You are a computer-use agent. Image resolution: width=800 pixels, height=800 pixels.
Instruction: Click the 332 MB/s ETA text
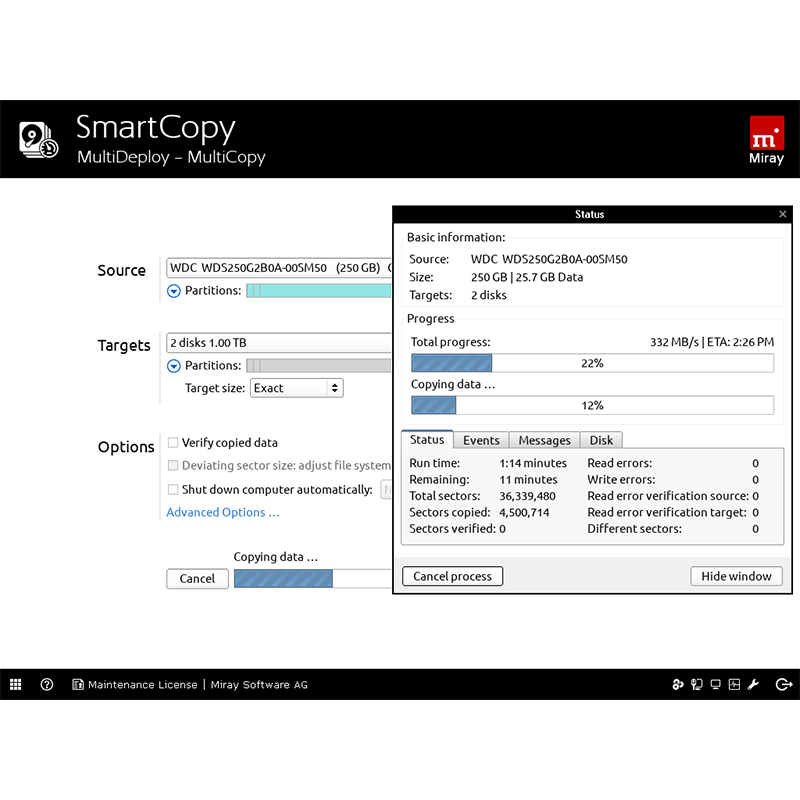coord(712,342)
